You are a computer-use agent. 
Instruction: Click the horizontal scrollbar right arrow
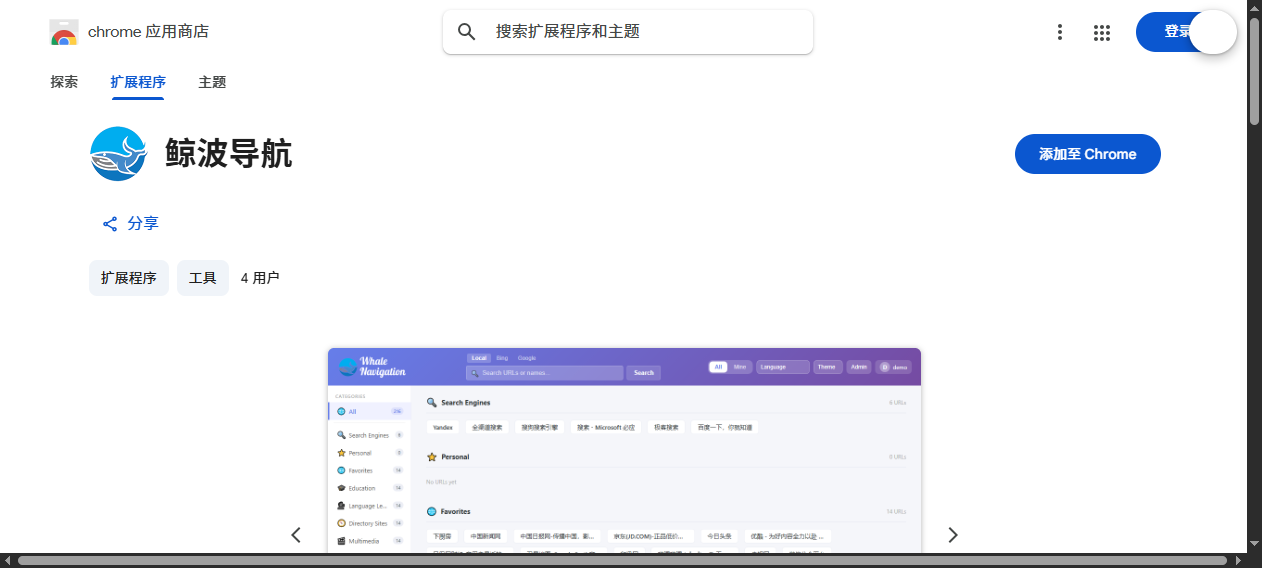(x=1238, y=560)
